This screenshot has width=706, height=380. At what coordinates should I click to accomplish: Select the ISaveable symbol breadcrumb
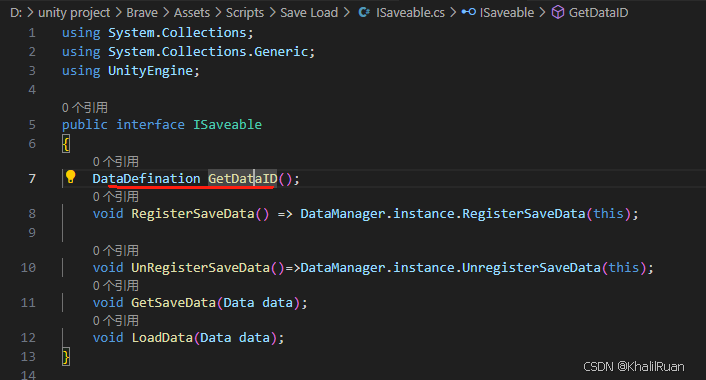(507, 13)
